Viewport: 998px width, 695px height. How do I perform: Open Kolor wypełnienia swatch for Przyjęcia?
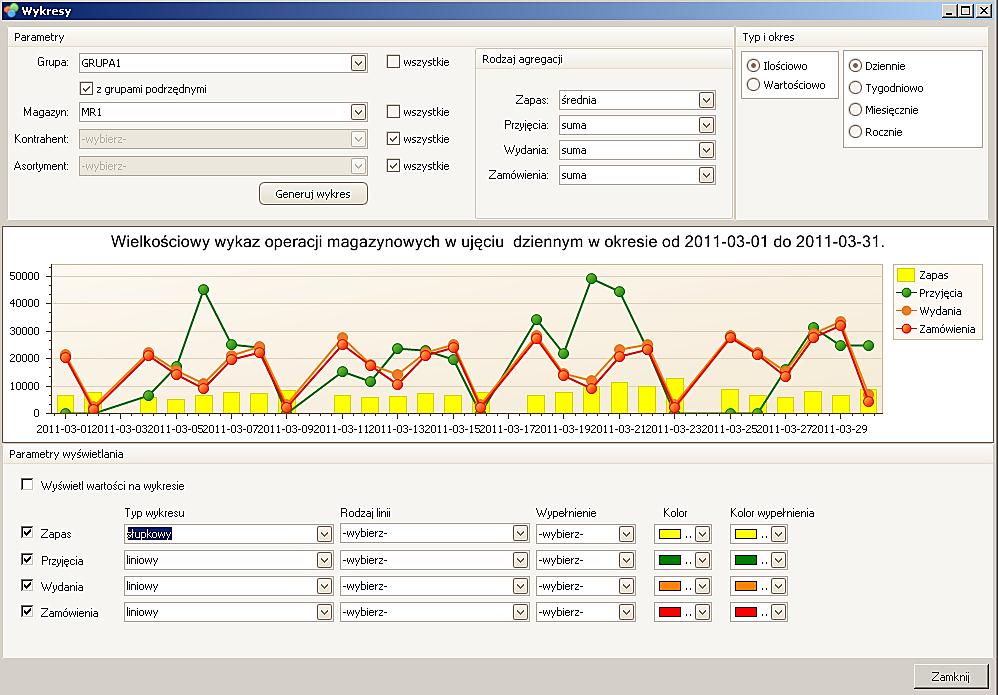[x=746, y=560]
